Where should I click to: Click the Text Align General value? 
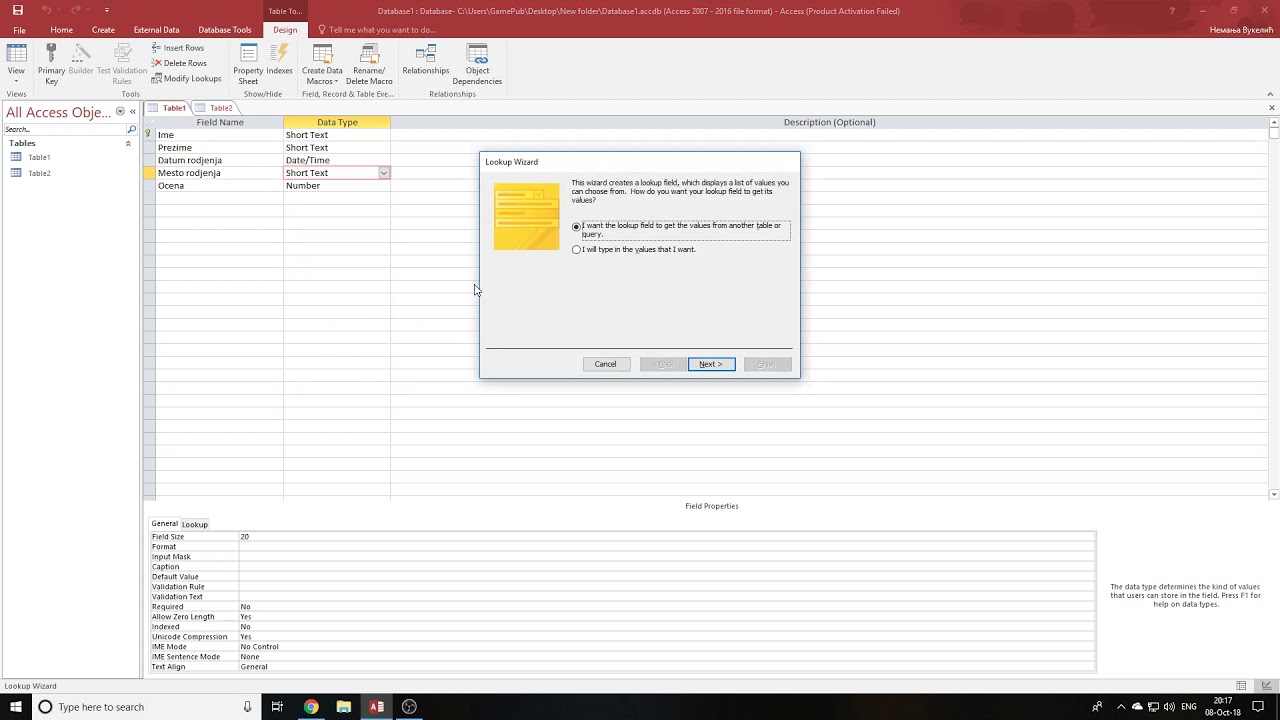click(x=667, y=667)
